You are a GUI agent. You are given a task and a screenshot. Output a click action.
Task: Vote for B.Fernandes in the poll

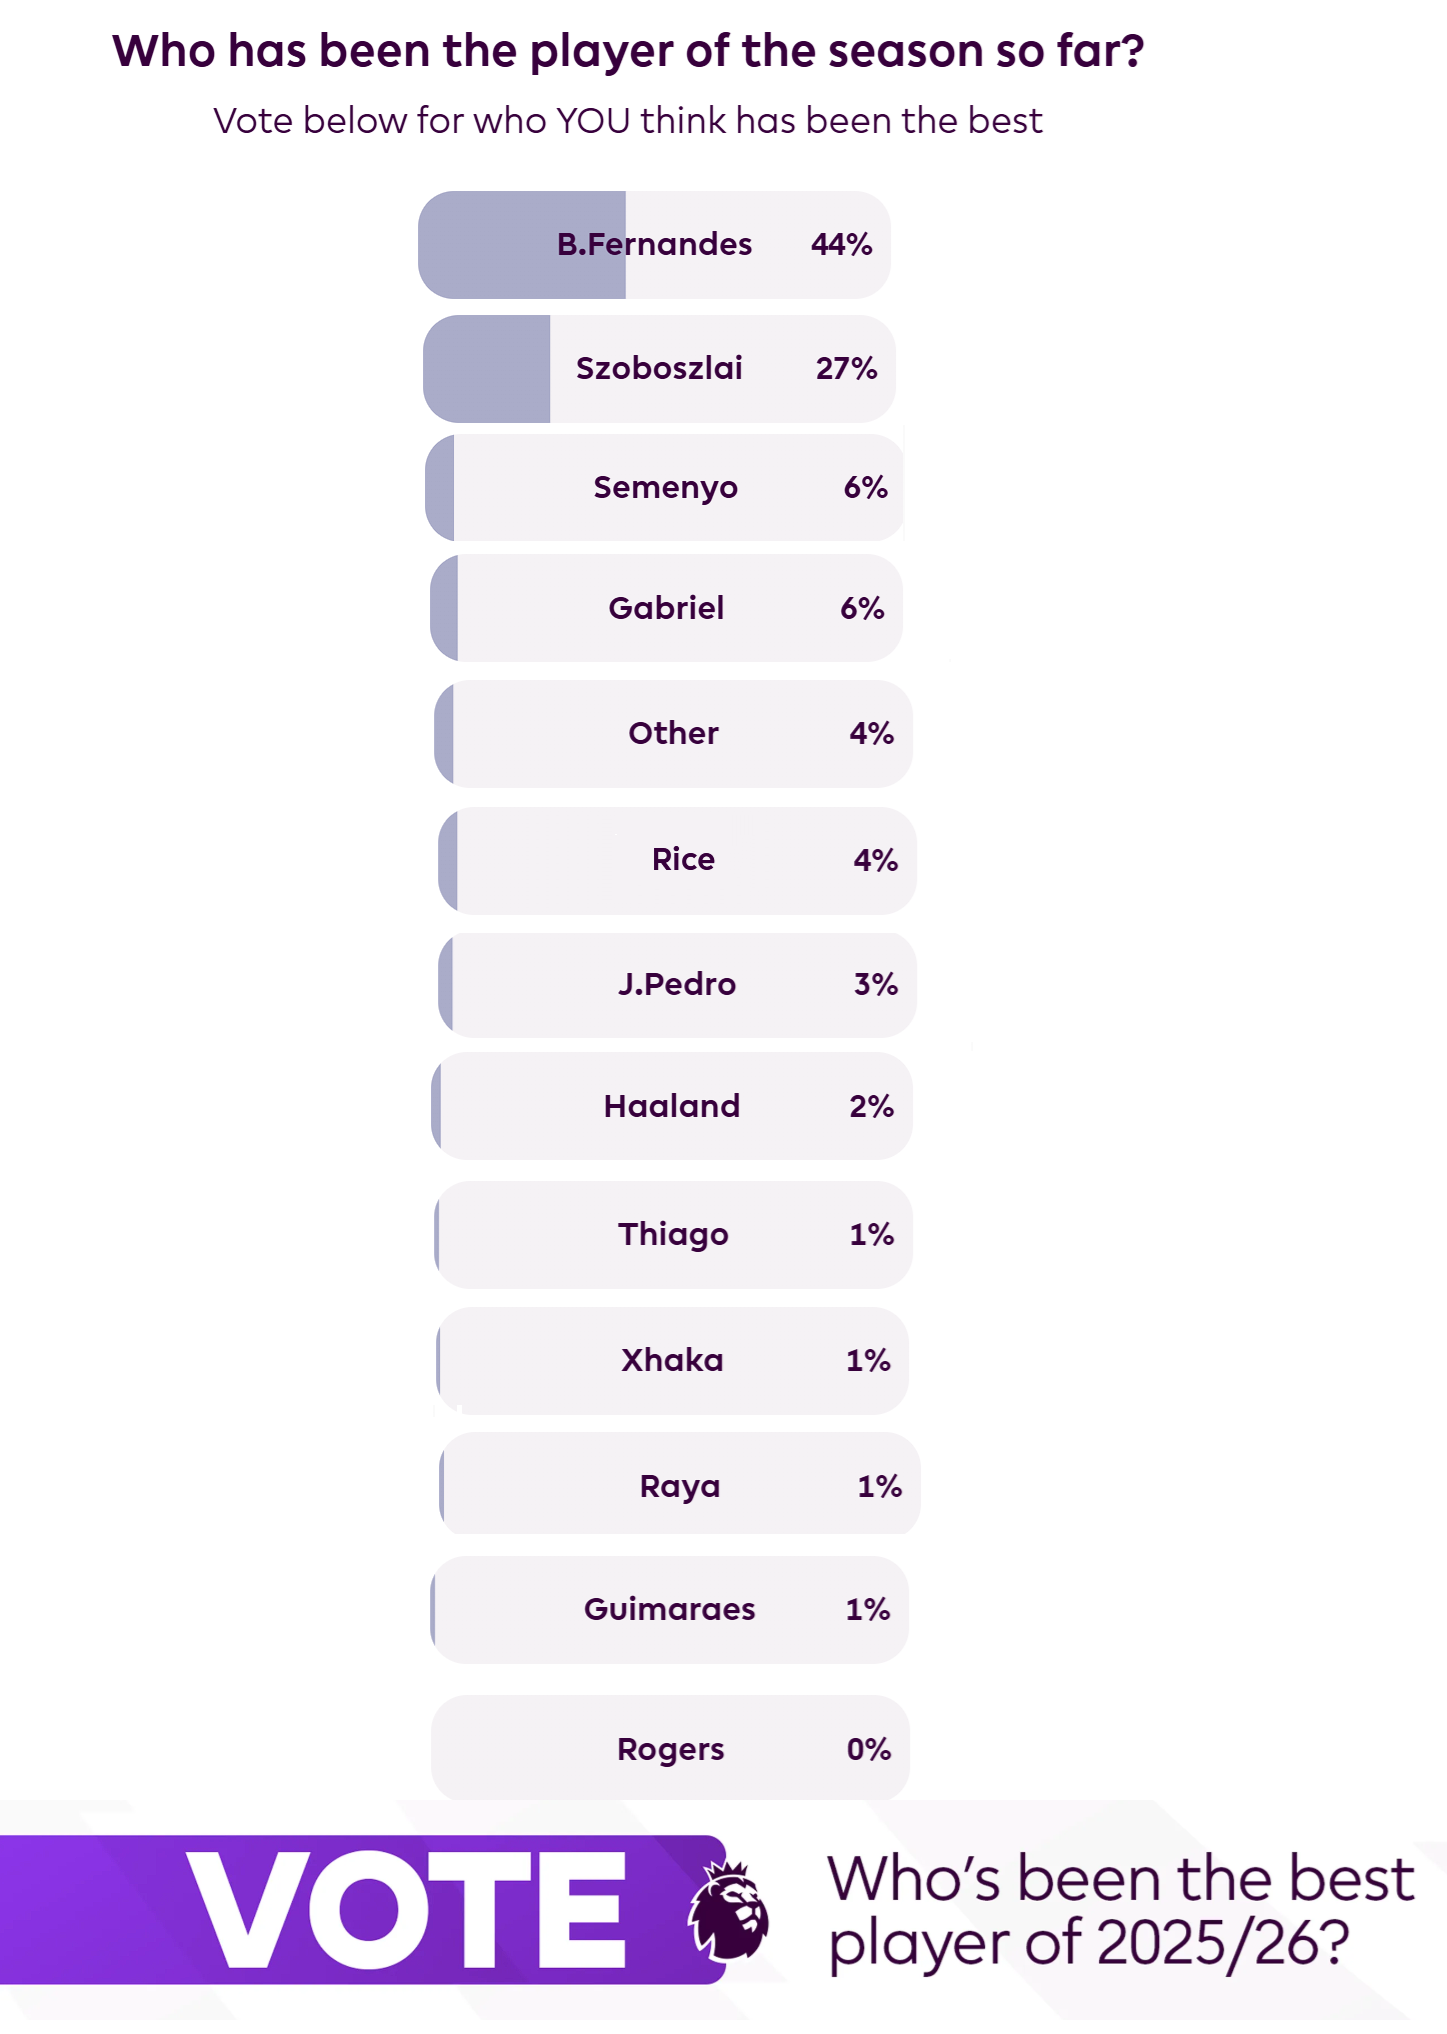tap(654, 245)
